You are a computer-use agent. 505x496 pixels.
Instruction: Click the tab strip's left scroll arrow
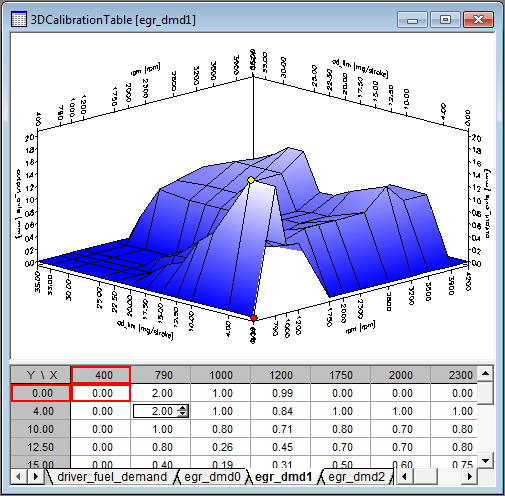point(18,477)
